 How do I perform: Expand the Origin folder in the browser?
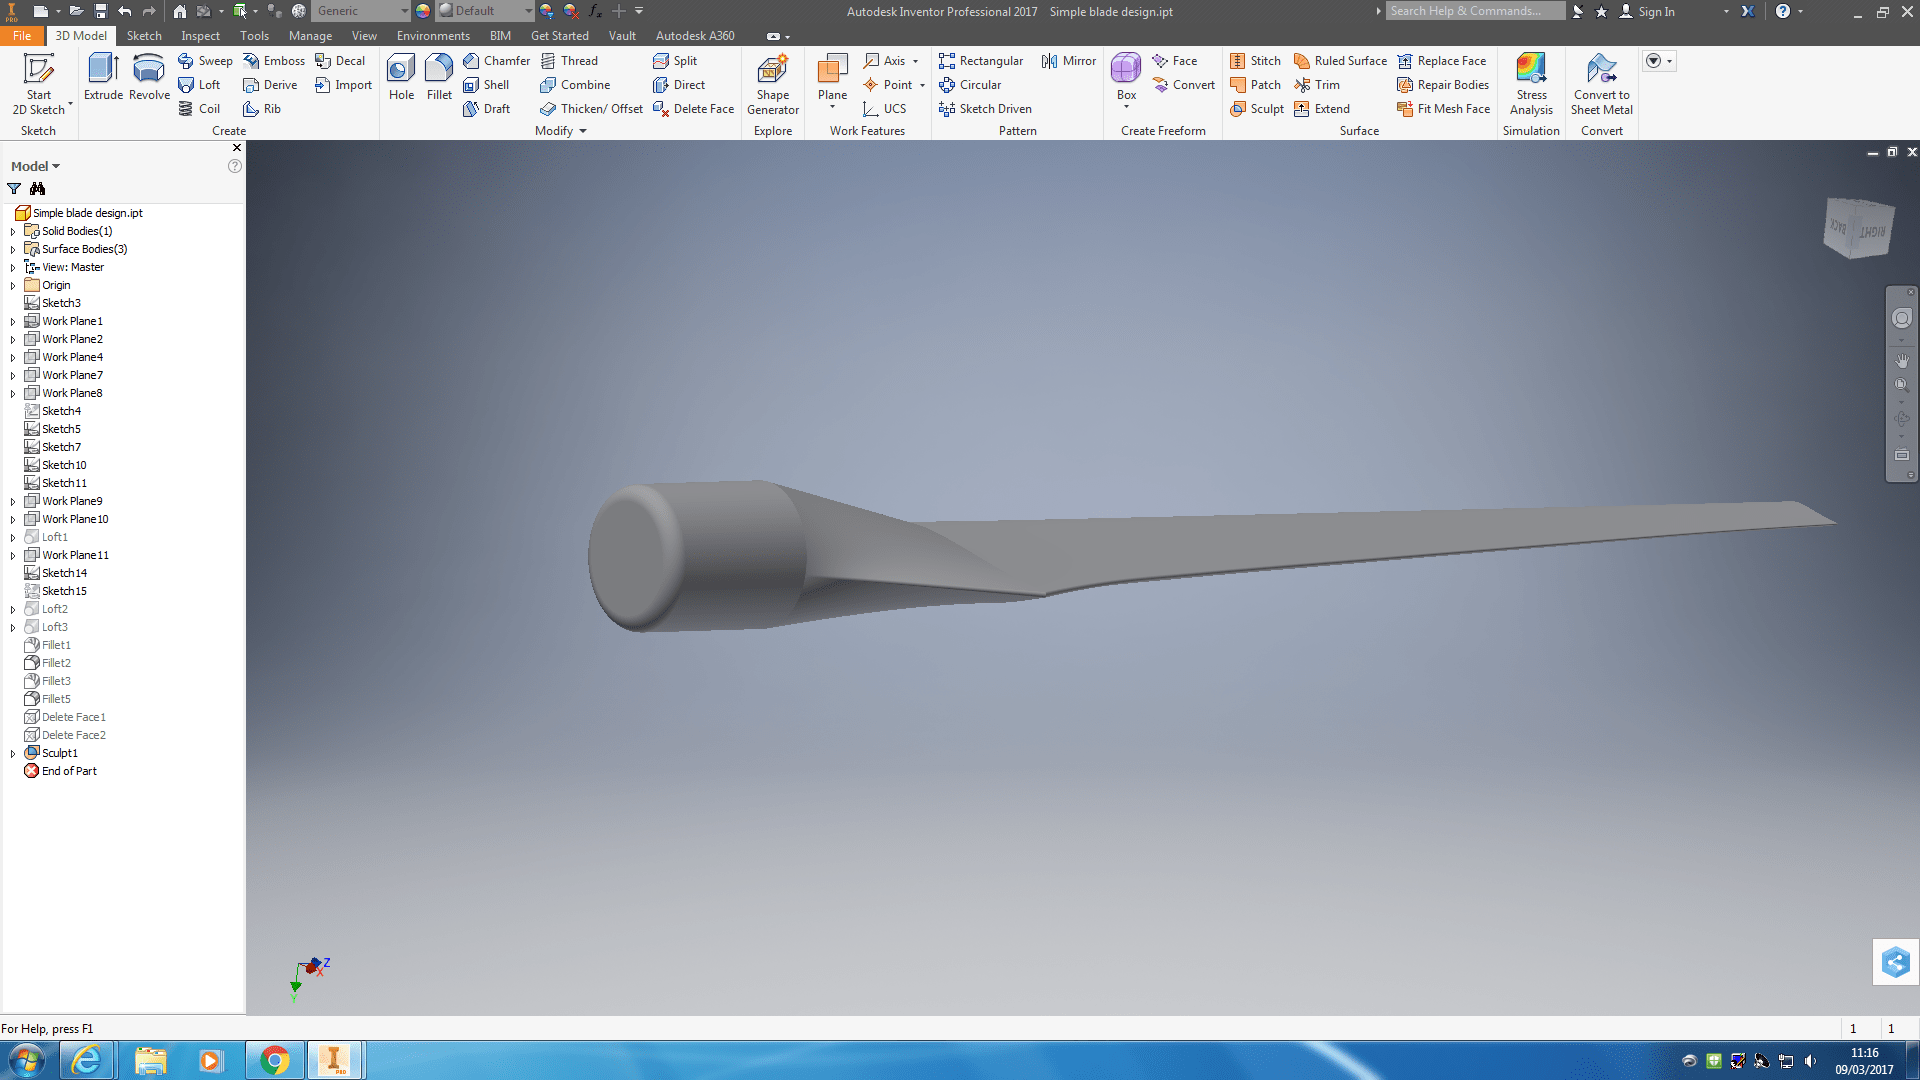pyautogui.click(x=11, y=285)
